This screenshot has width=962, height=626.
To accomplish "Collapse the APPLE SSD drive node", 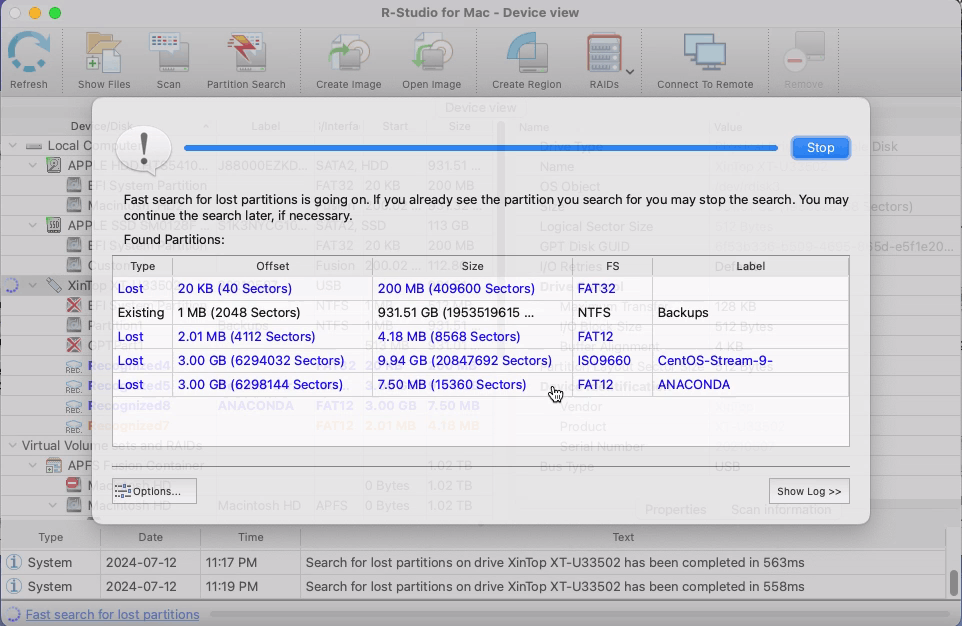I will [x=33, y=225].
